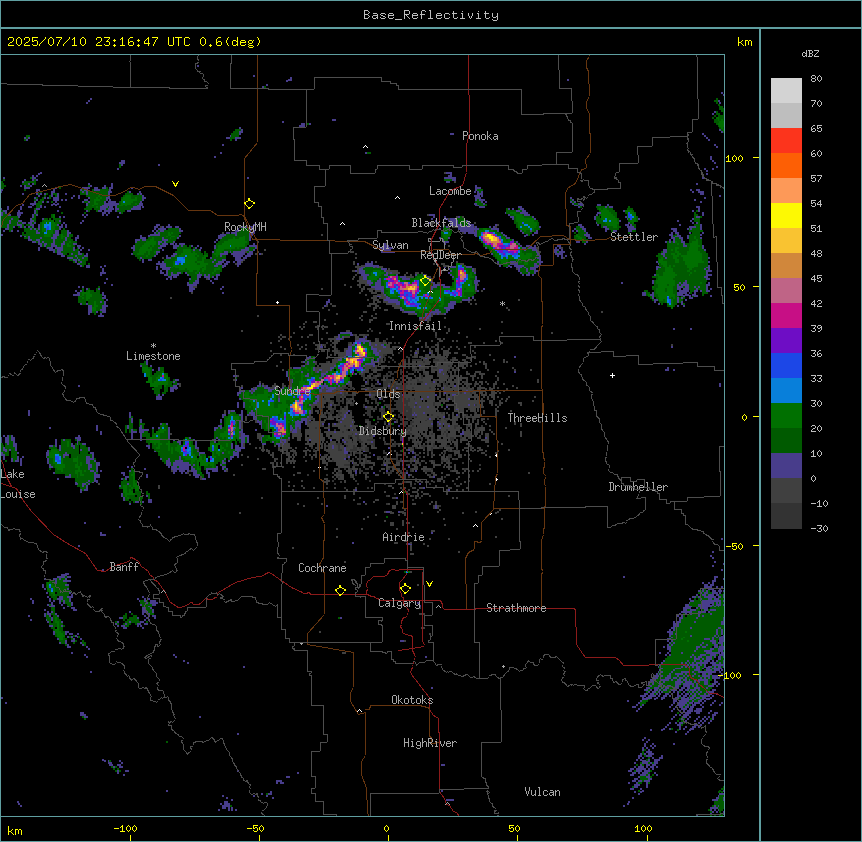This screenshot has width=862, height=842.
Task: Click the yellow diamond marker south of RedDeer
Action: (x=425, y=281)
